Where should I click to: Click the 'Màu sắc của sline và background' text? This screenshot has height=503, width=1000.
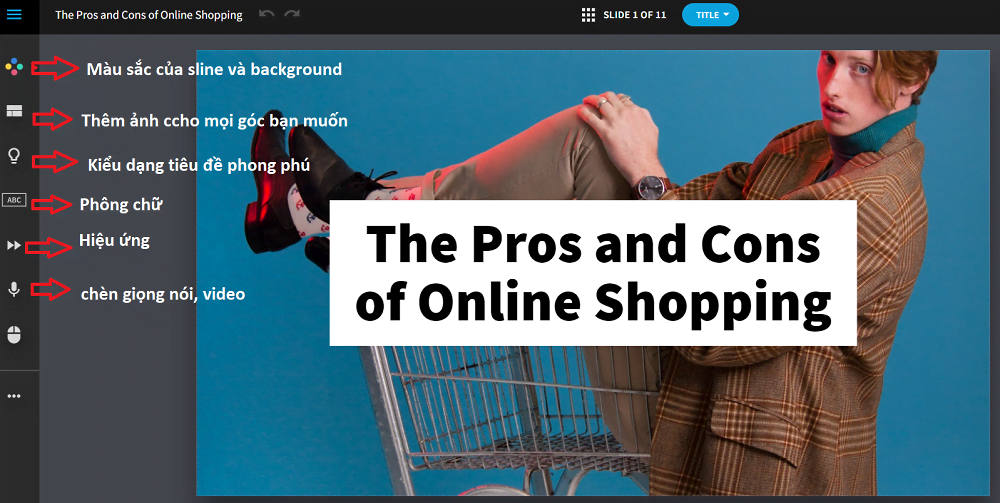(x=214, y=69)
